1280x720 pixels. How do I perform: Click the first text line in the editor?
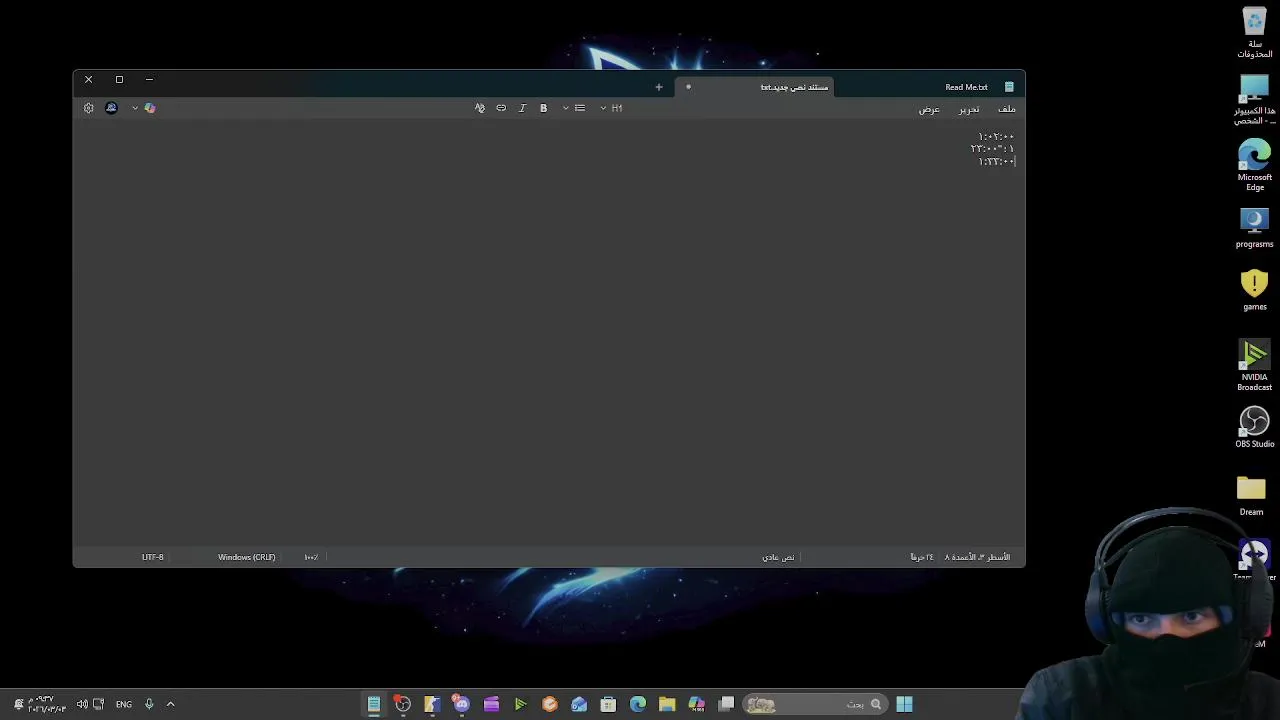point(996,136)
